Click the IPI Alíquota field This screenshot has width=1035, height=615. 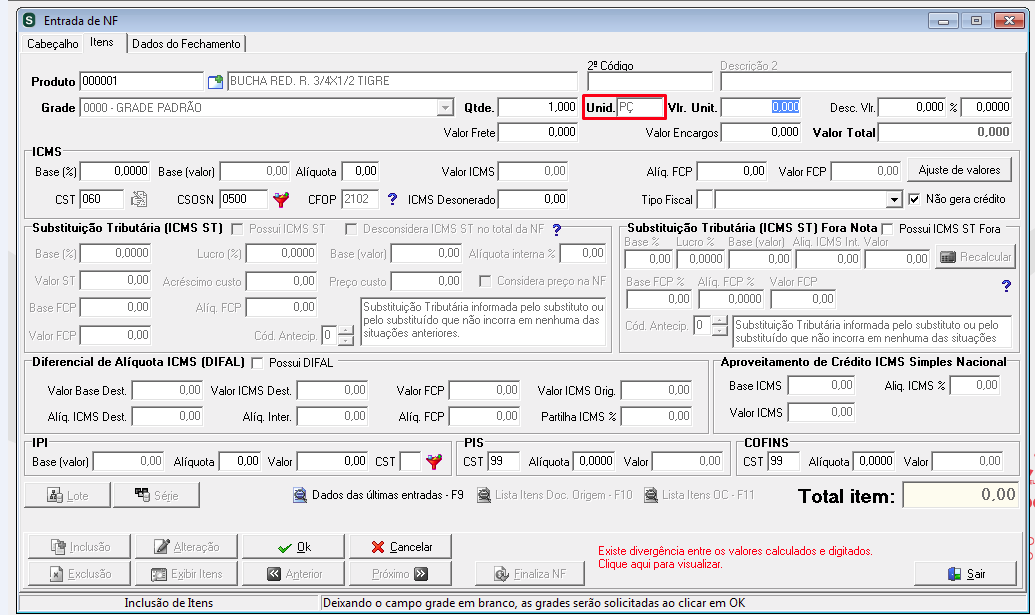click(x=240, y=461)
